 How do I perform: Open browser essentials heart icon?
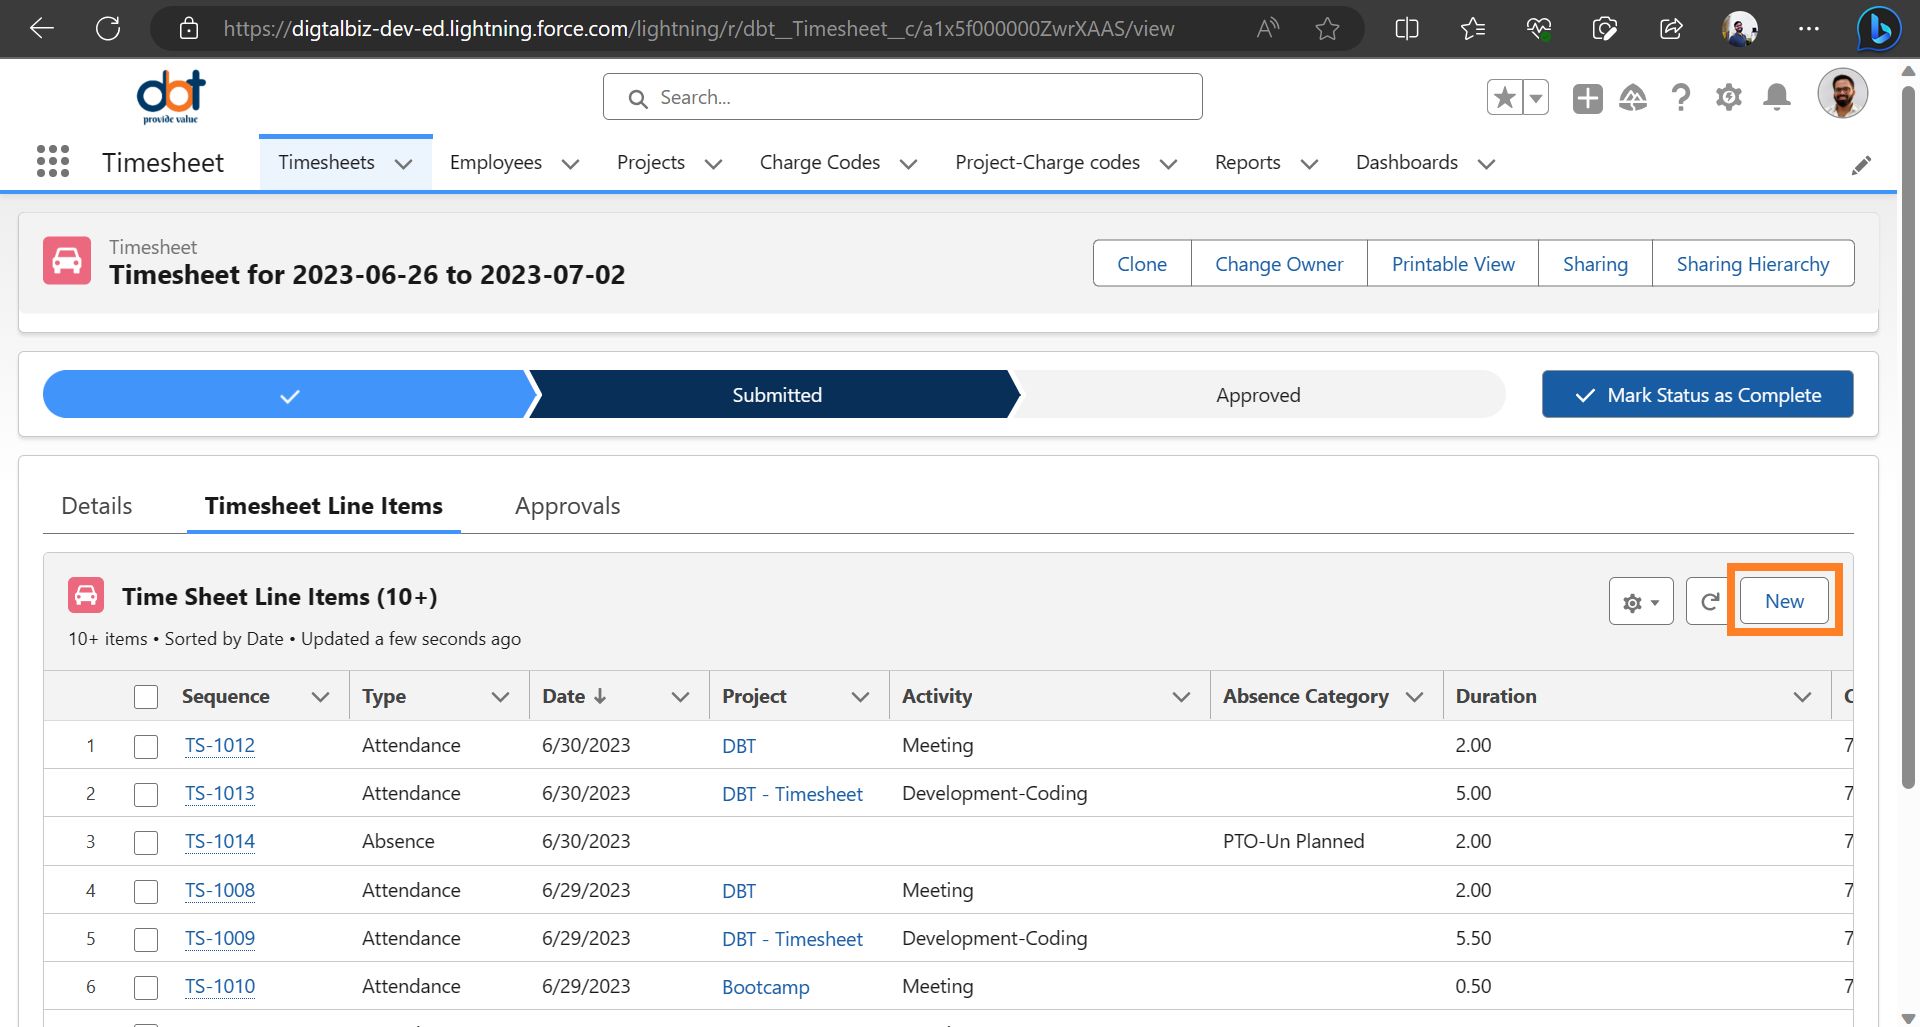(x=1539, y=28)
